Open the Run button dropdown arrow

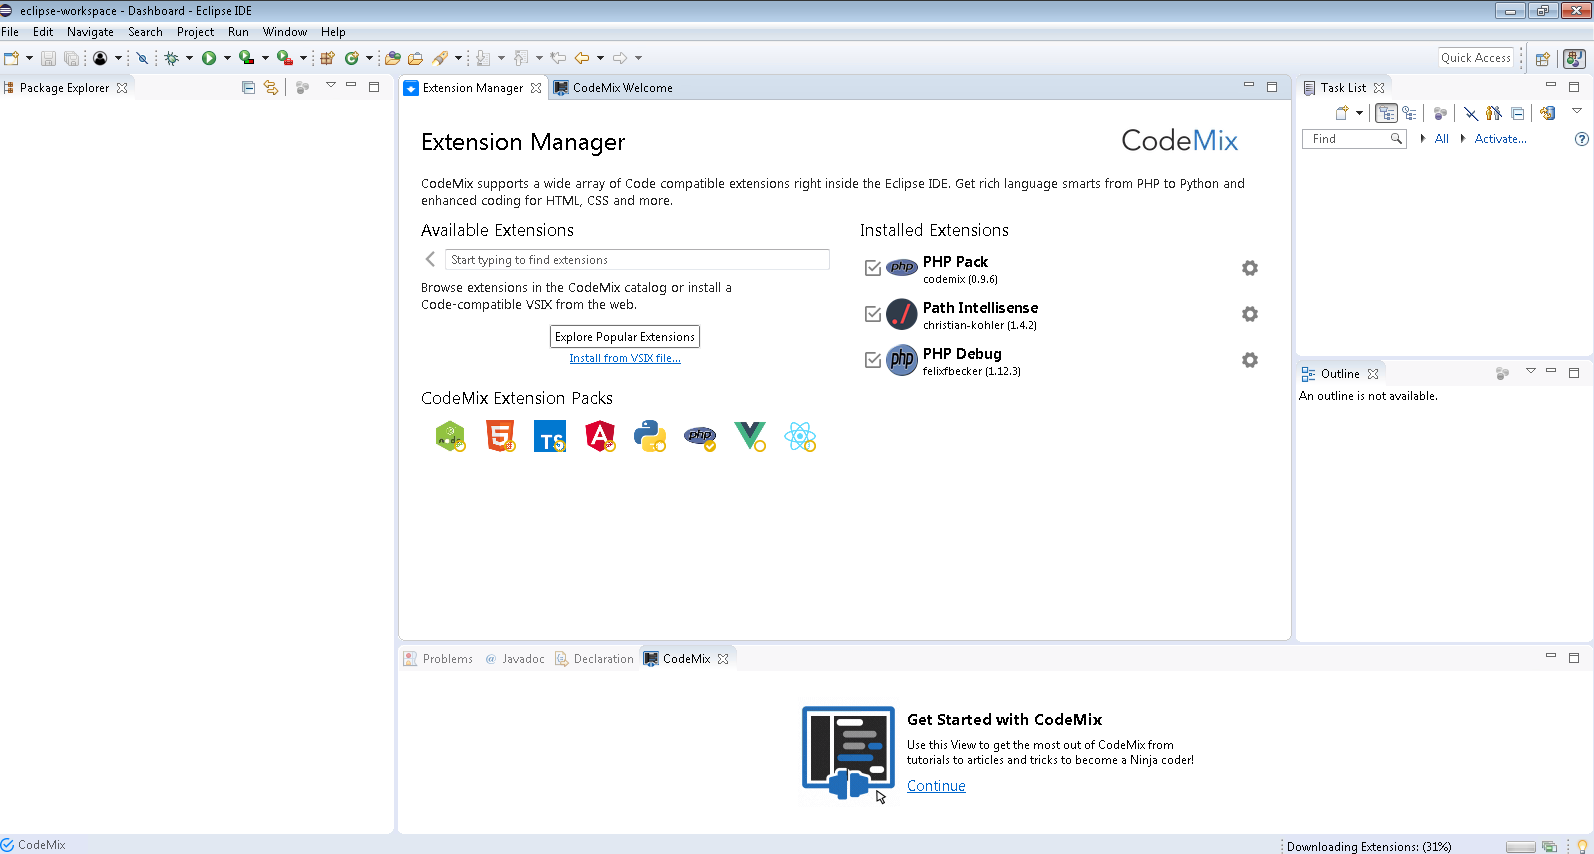(227, 58)
